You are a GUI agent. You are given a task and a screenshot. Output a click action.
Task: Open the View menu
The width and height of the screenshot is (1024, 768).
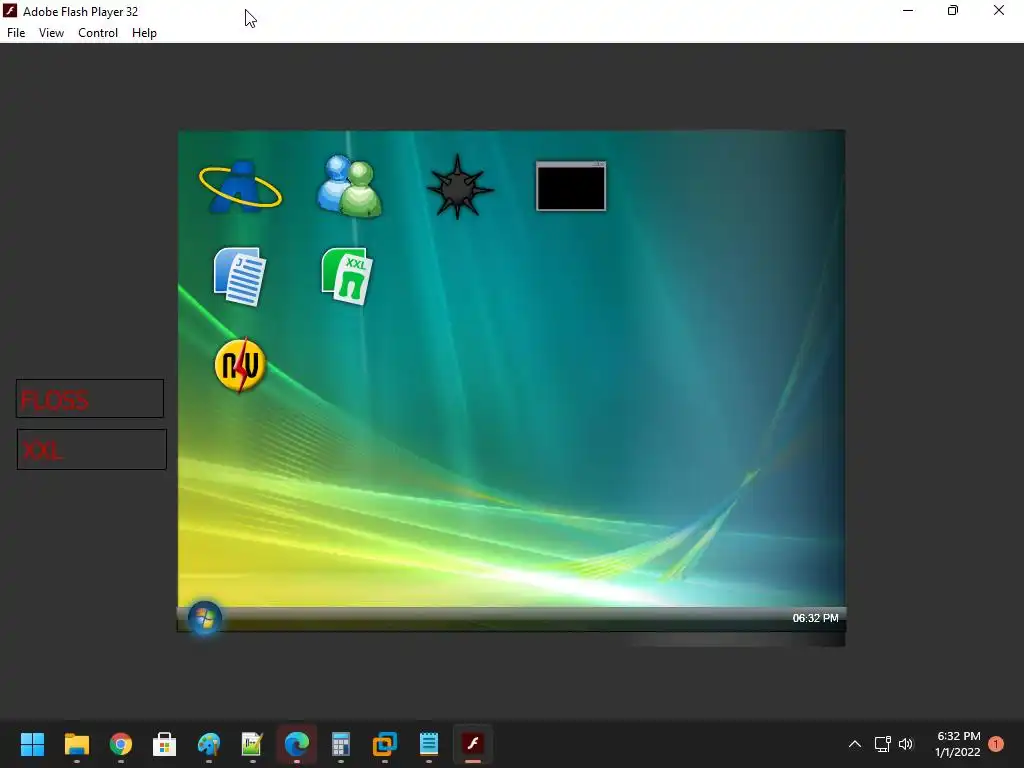(x=51, y=33)
